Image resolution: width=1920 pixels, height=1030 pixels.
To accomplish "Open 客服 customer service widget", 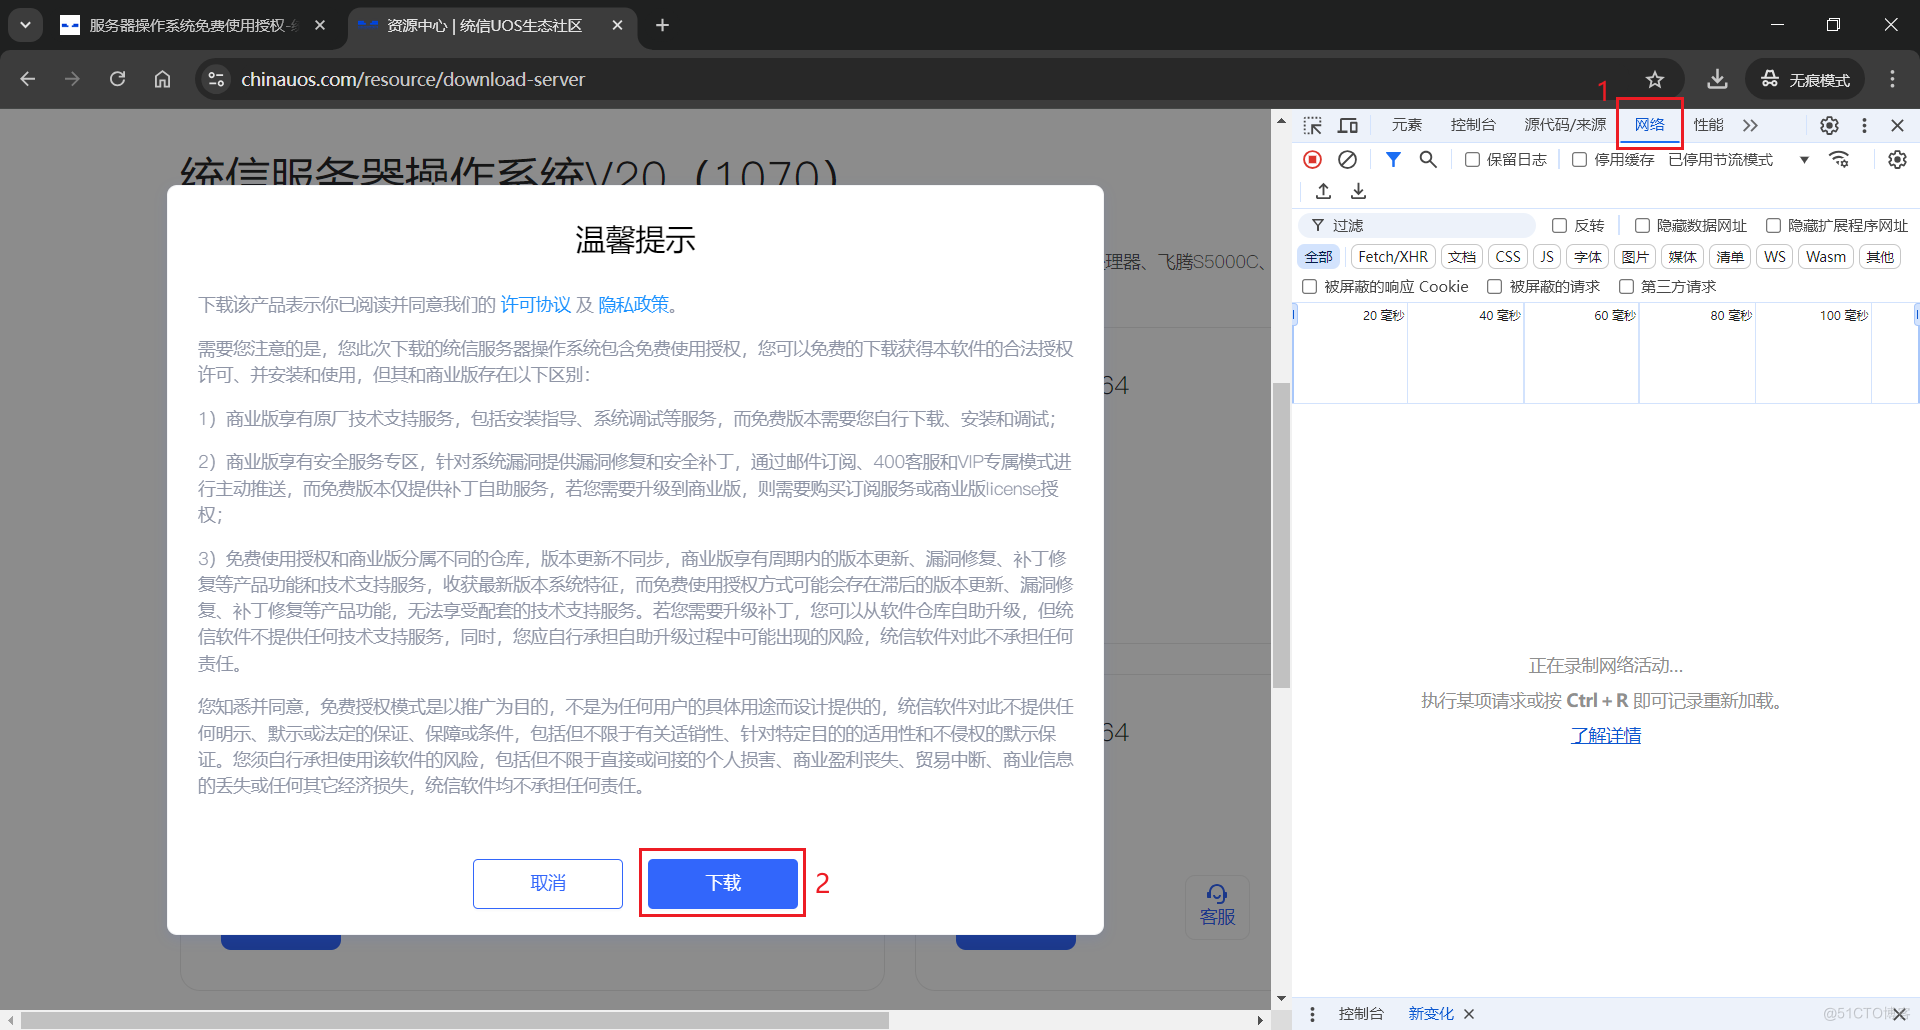I will pyautogui.click(x=1217, y=906).
